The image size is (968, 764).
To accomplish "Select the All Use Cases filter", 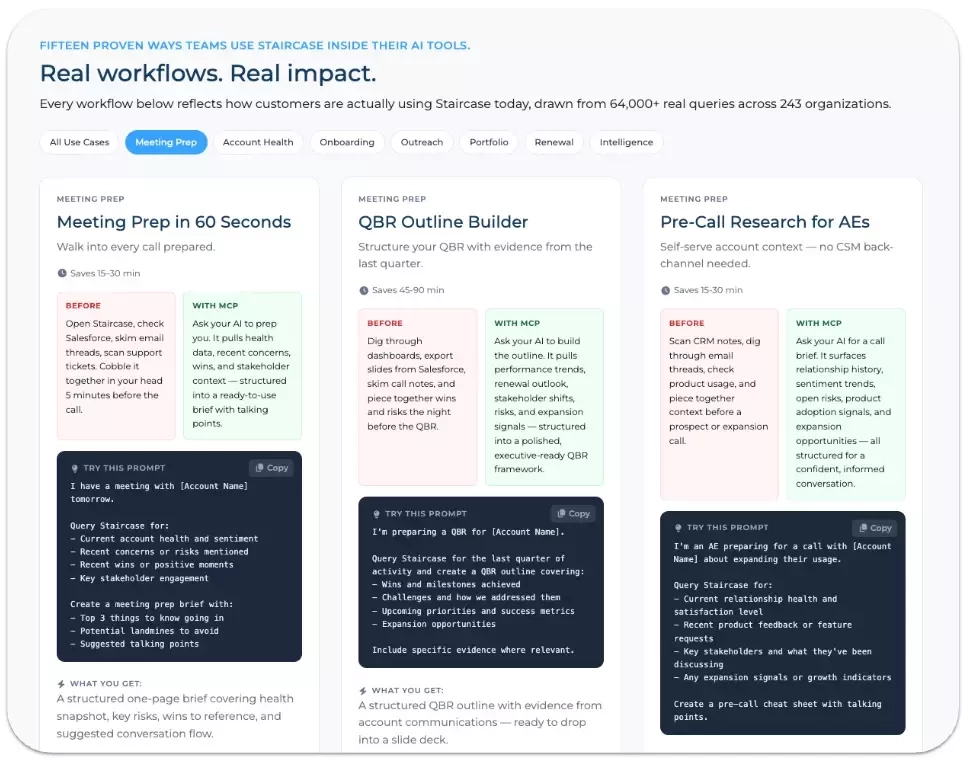I will pyautogui.click(x=79, y=142).
